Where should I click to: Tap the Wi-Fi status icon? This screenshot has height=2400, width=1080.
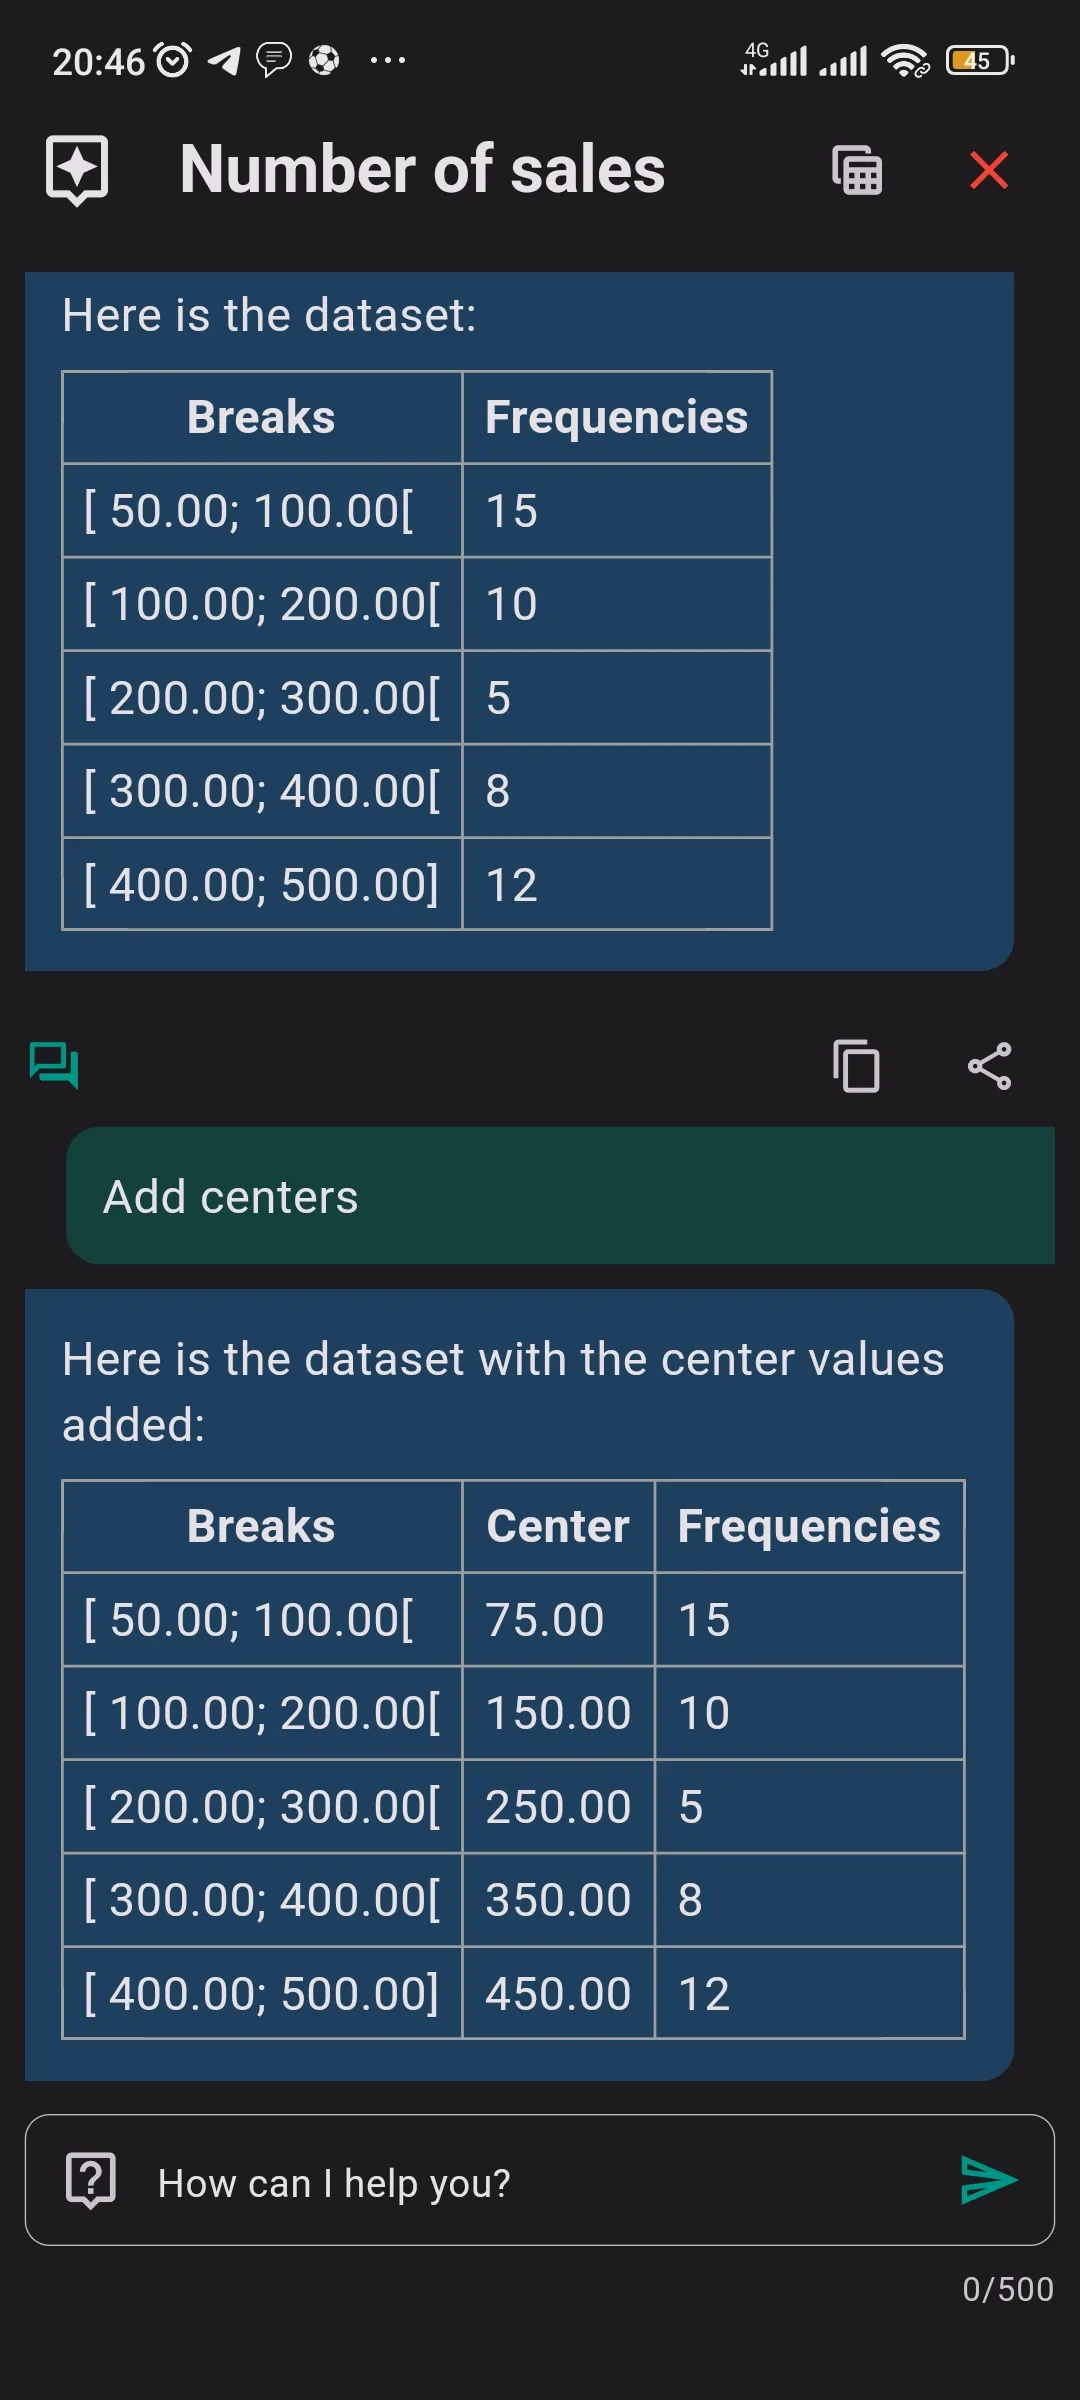pyautogui.click(x=905, y=60)
